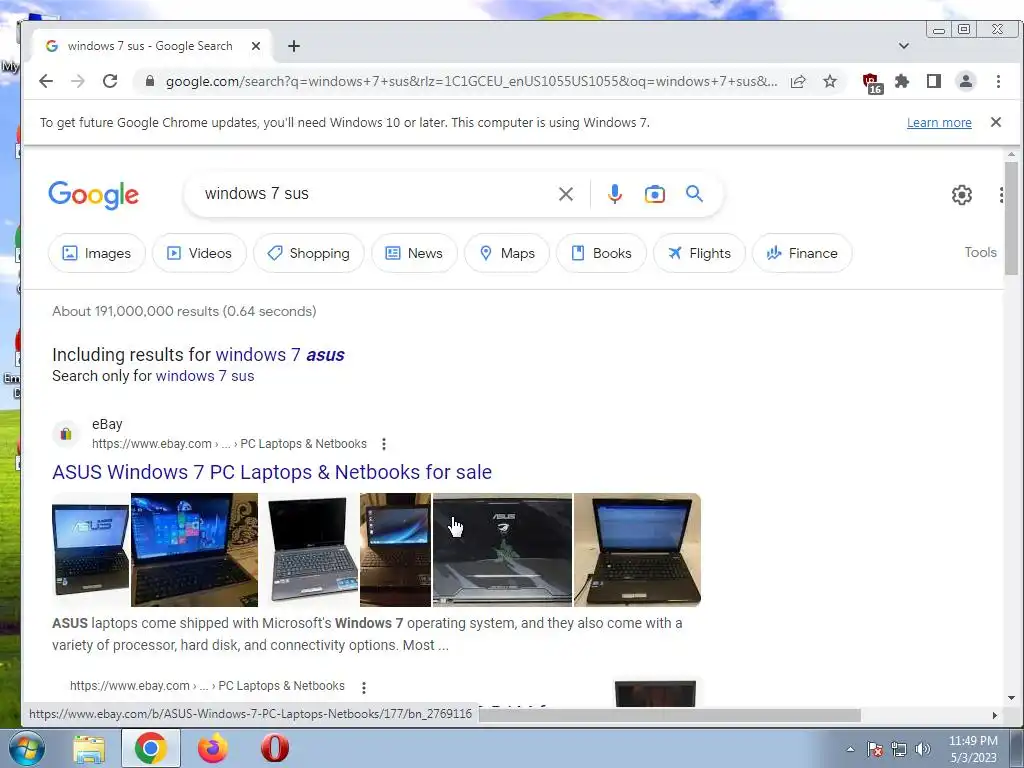The image size is (1024, 768).
Task: Switch to News results
Action: pyautogui.click(x=414, y=253)
